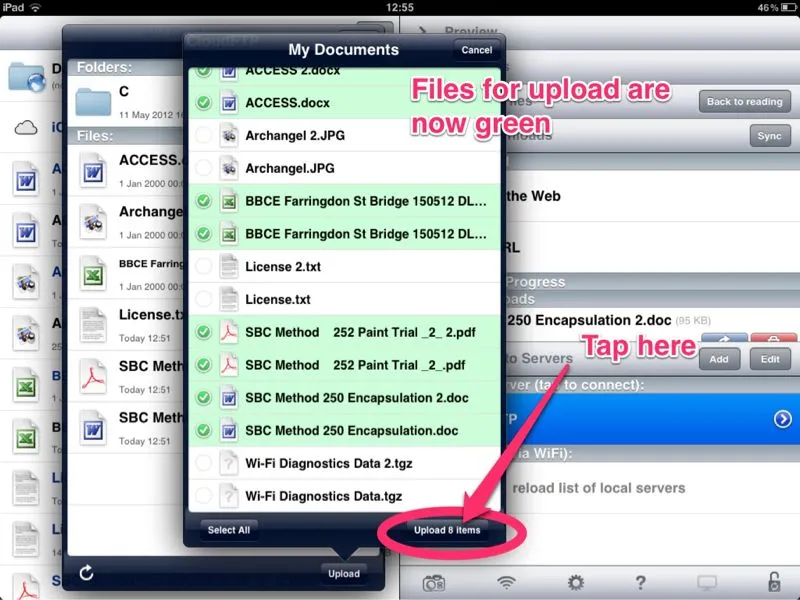Tap the Upload 8 items button

pos(447,530)
